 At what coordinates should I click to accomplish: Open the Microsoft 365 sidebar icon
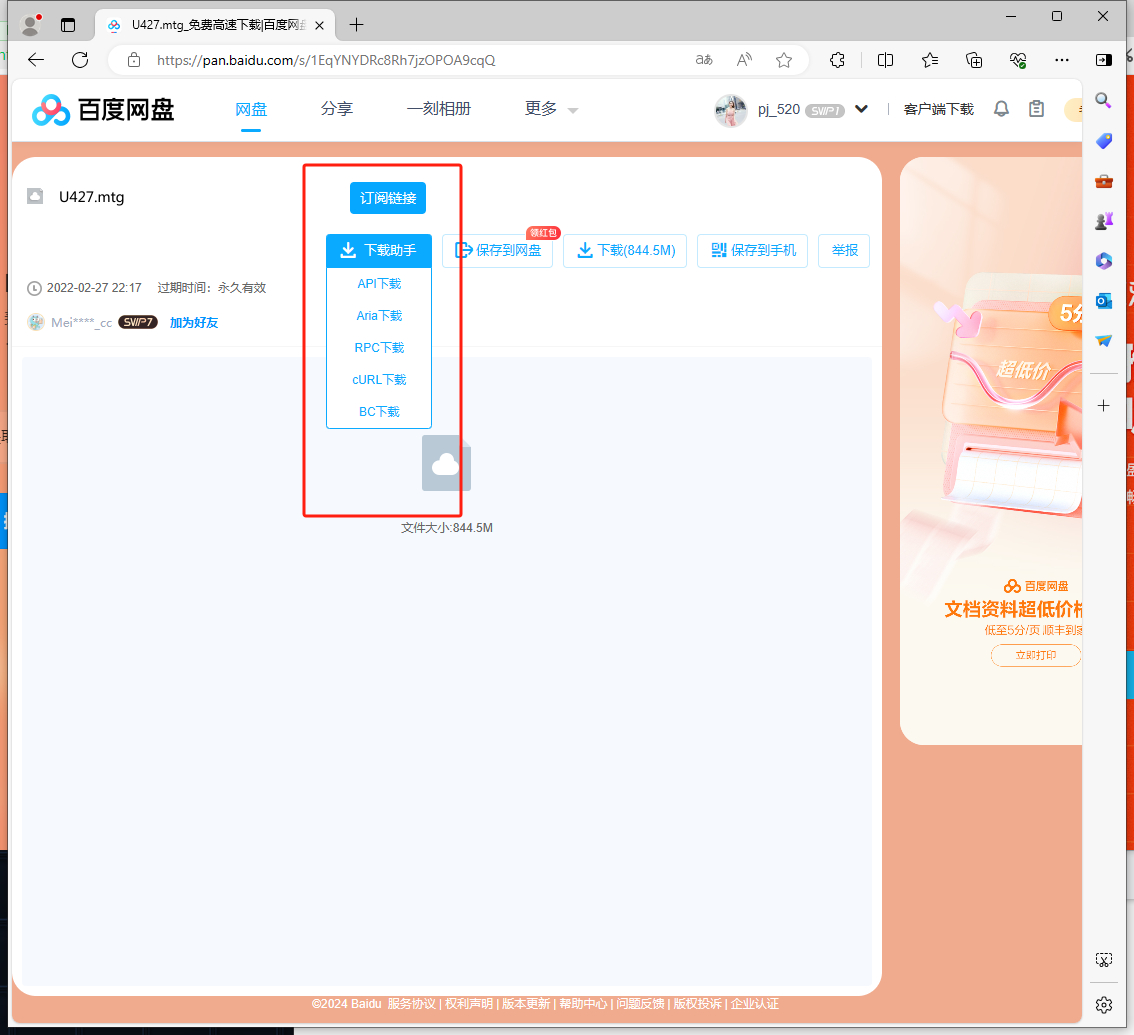1104,261
